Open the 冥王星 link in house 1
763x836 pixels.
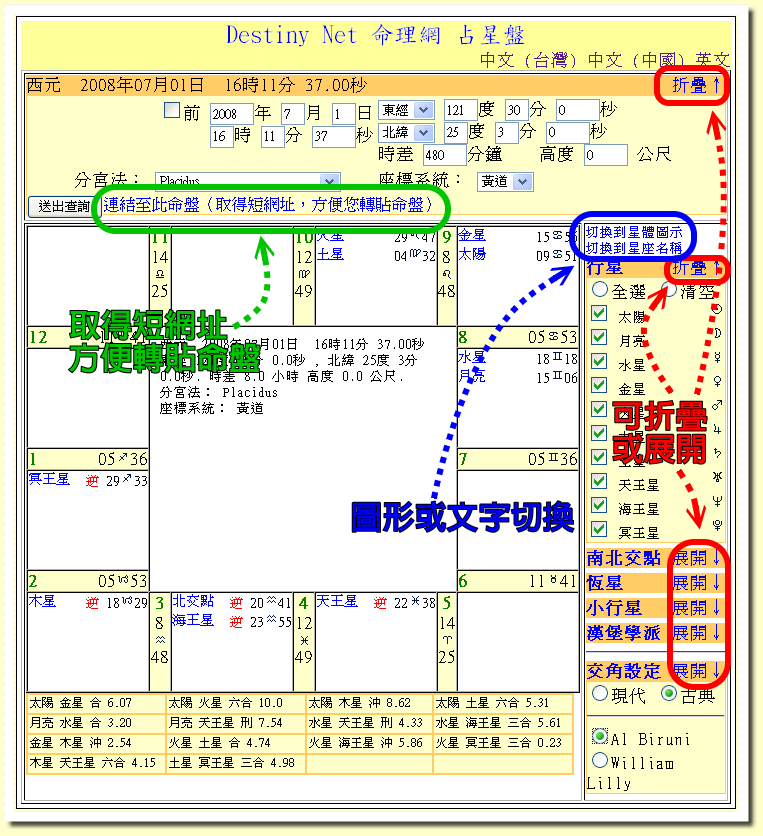tap(49, 479)
